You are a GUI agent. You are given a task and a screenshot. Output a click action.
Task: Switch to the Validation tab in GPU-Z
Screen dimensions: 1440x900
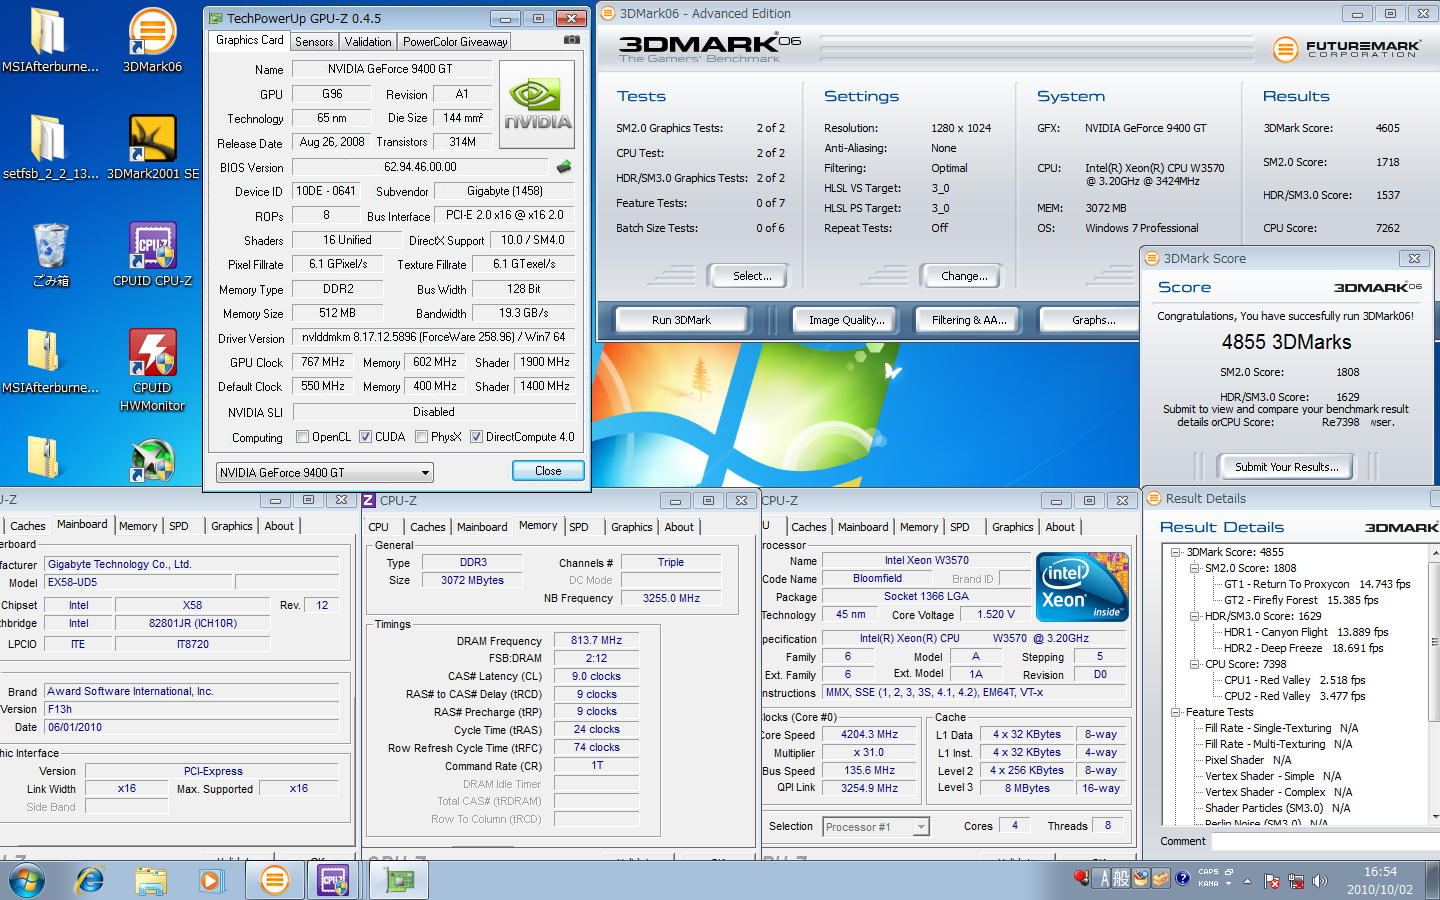[x=368, y=41]
